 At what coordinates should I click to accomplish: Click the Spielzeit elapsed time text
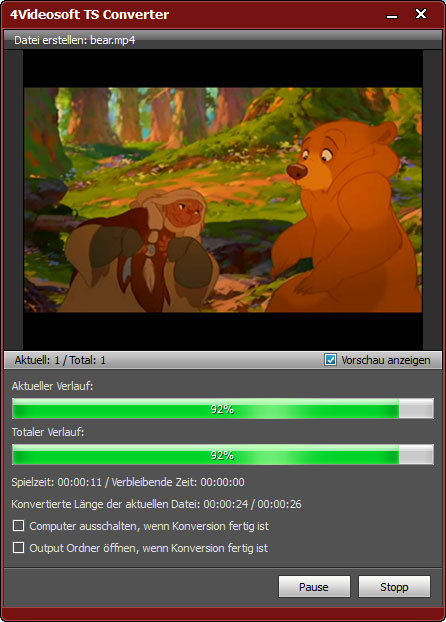pos(57,482)
